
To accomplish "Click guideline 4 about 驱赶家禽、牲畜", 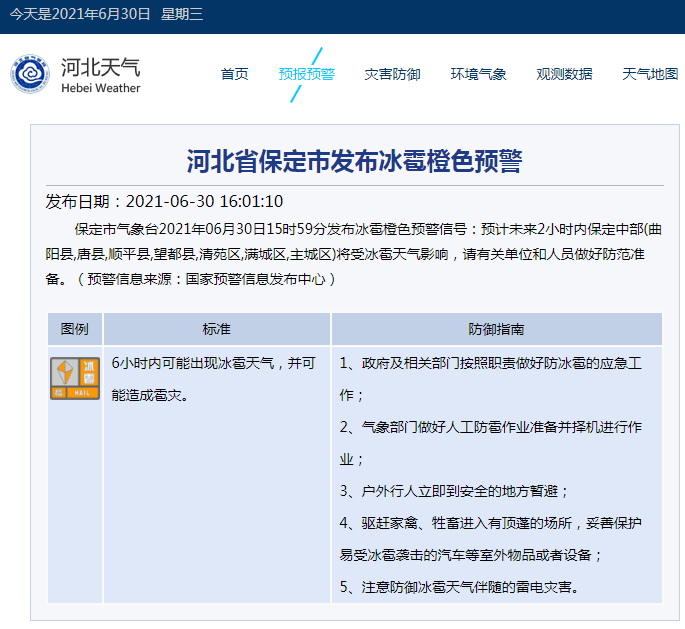I will (x=491, y=539).
